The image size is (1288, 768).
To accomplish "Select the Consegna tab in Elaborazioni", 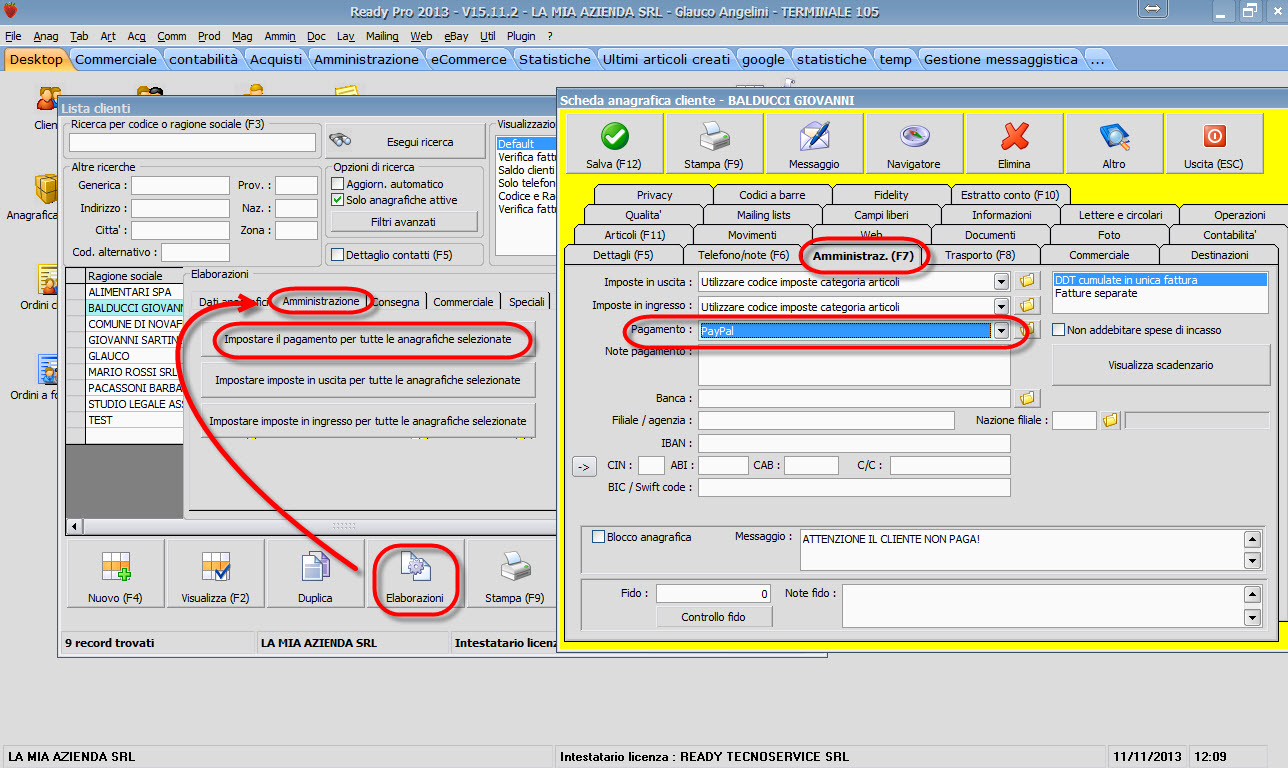I will [x=396, y=301].
